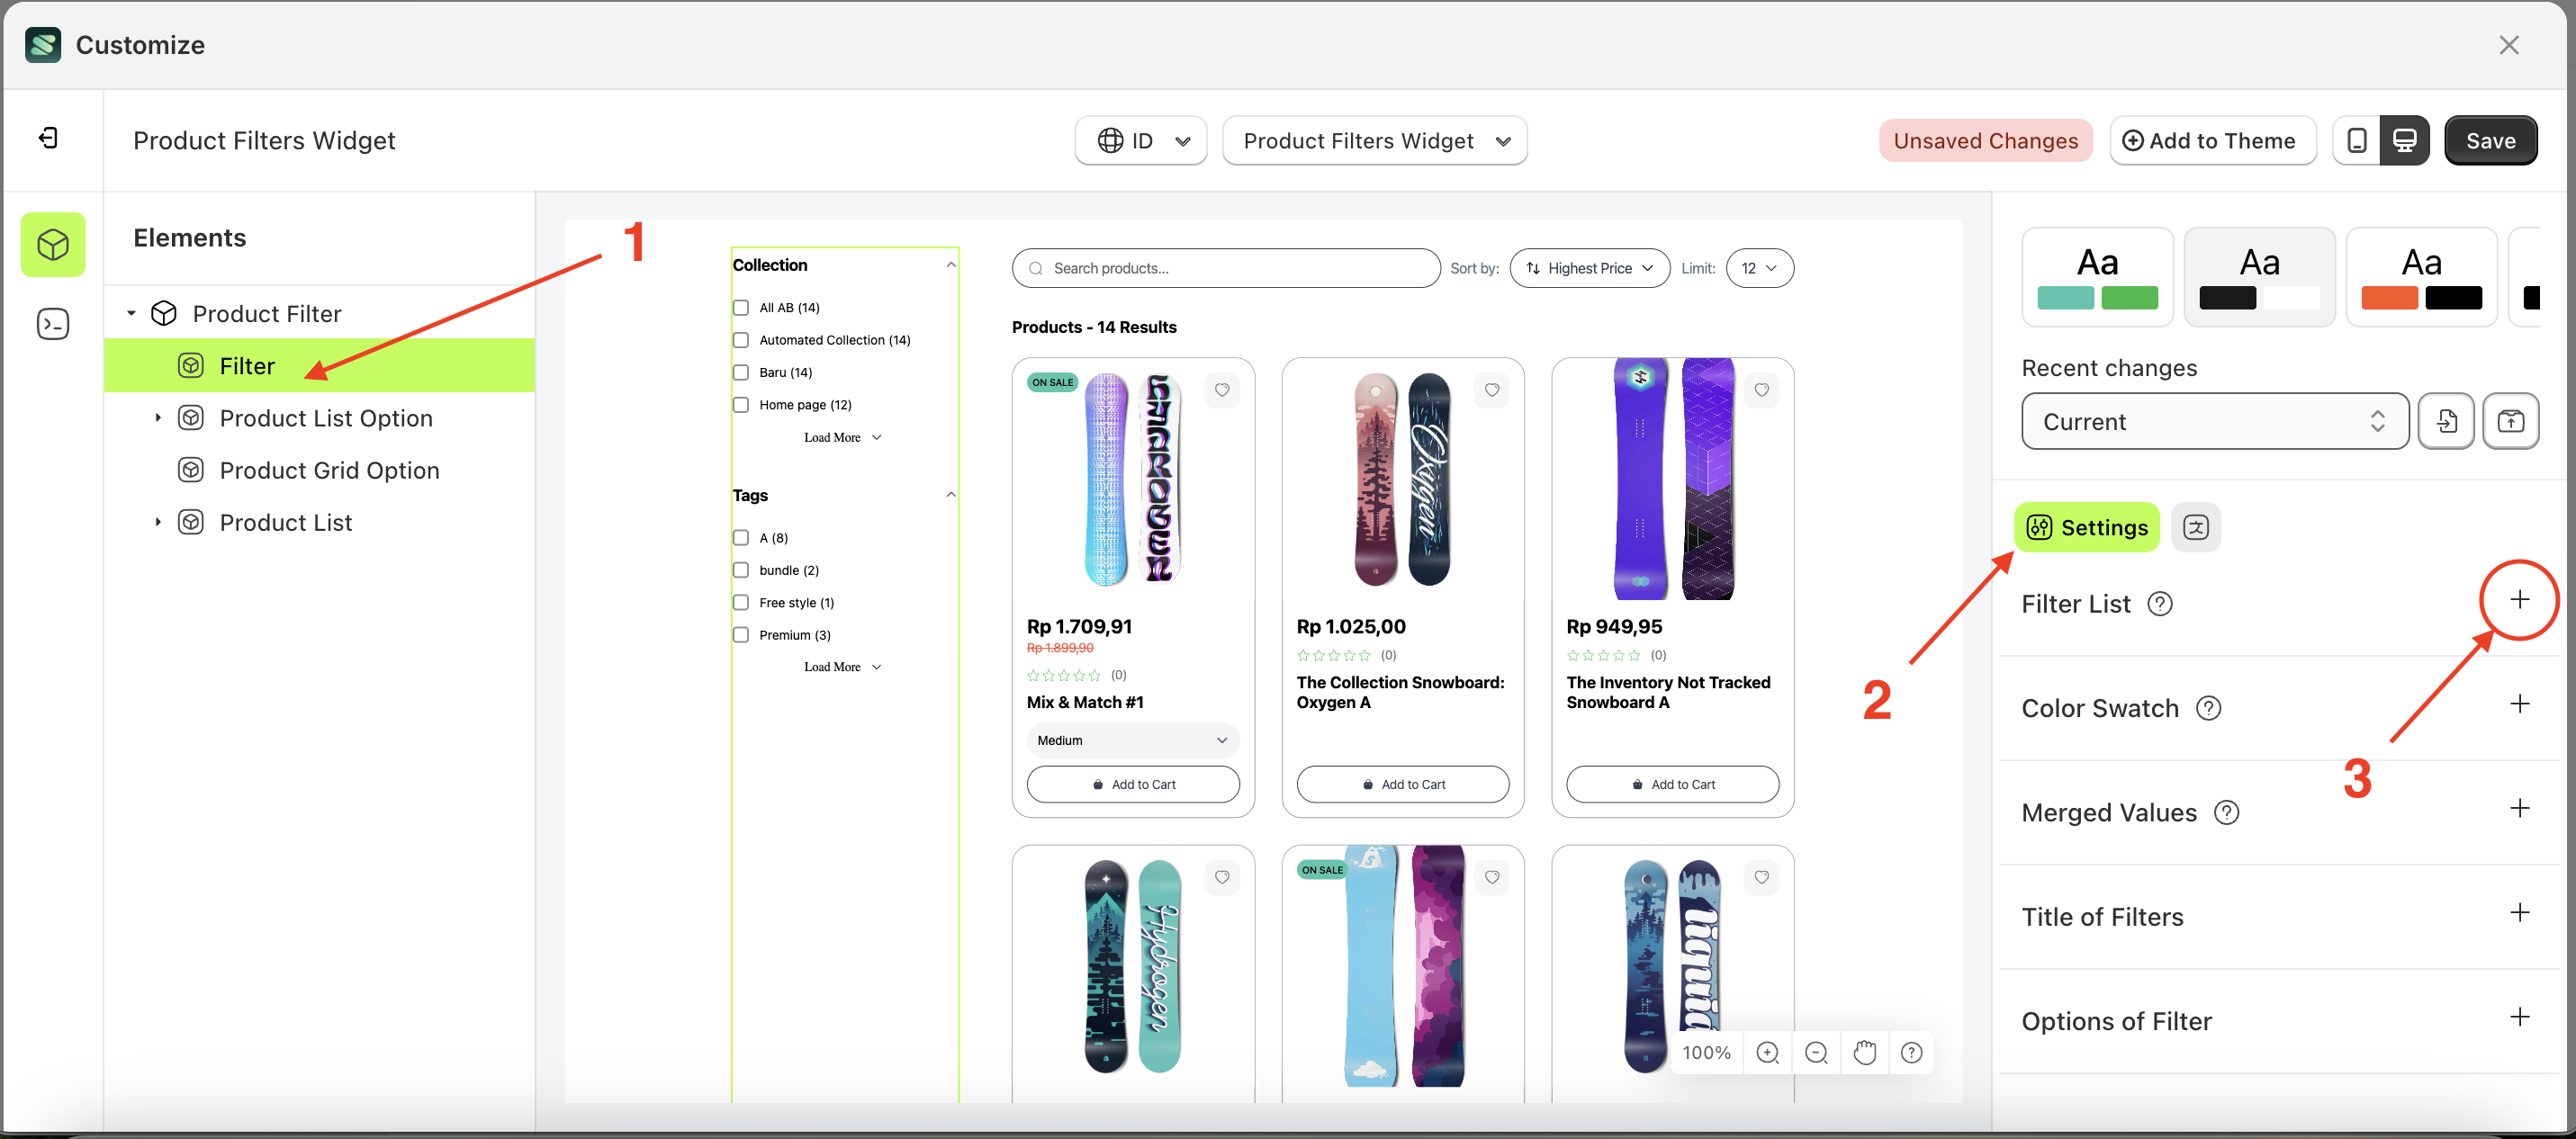Open the Filter List help tooltip icon

[x=2161, y=603]
